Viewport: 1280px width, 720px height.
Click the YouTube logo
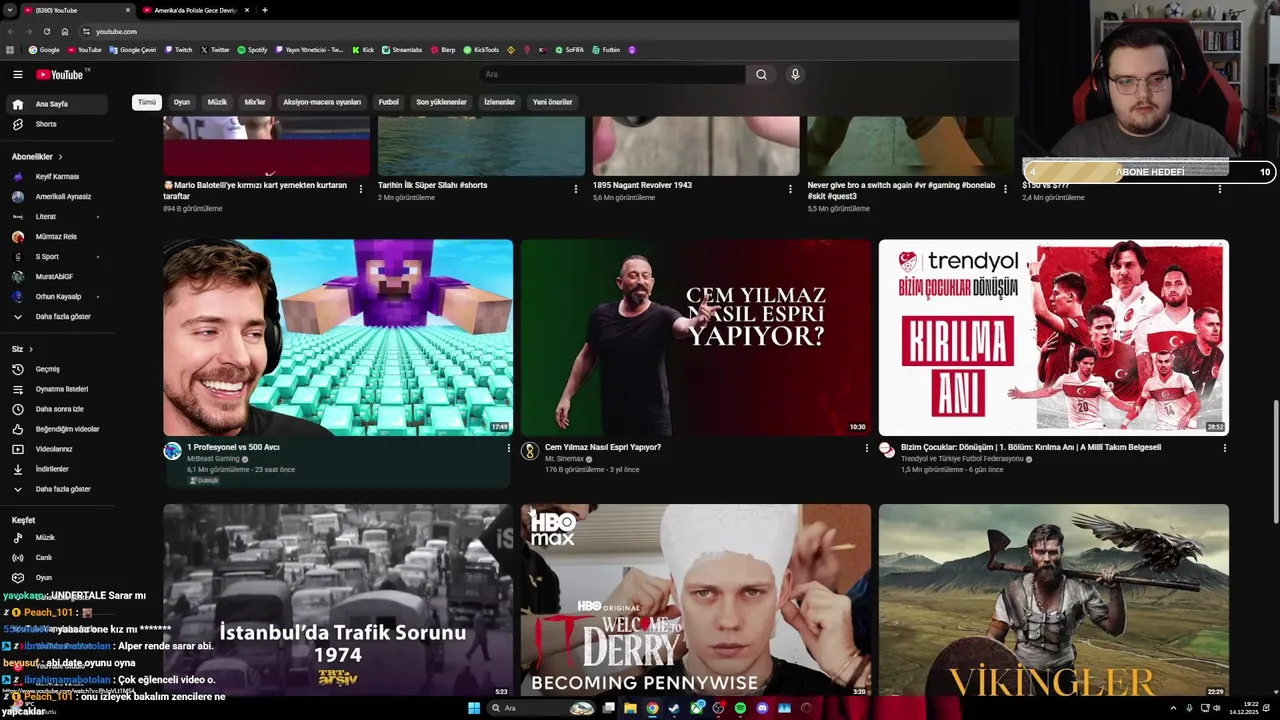click(x=62, y=75)
